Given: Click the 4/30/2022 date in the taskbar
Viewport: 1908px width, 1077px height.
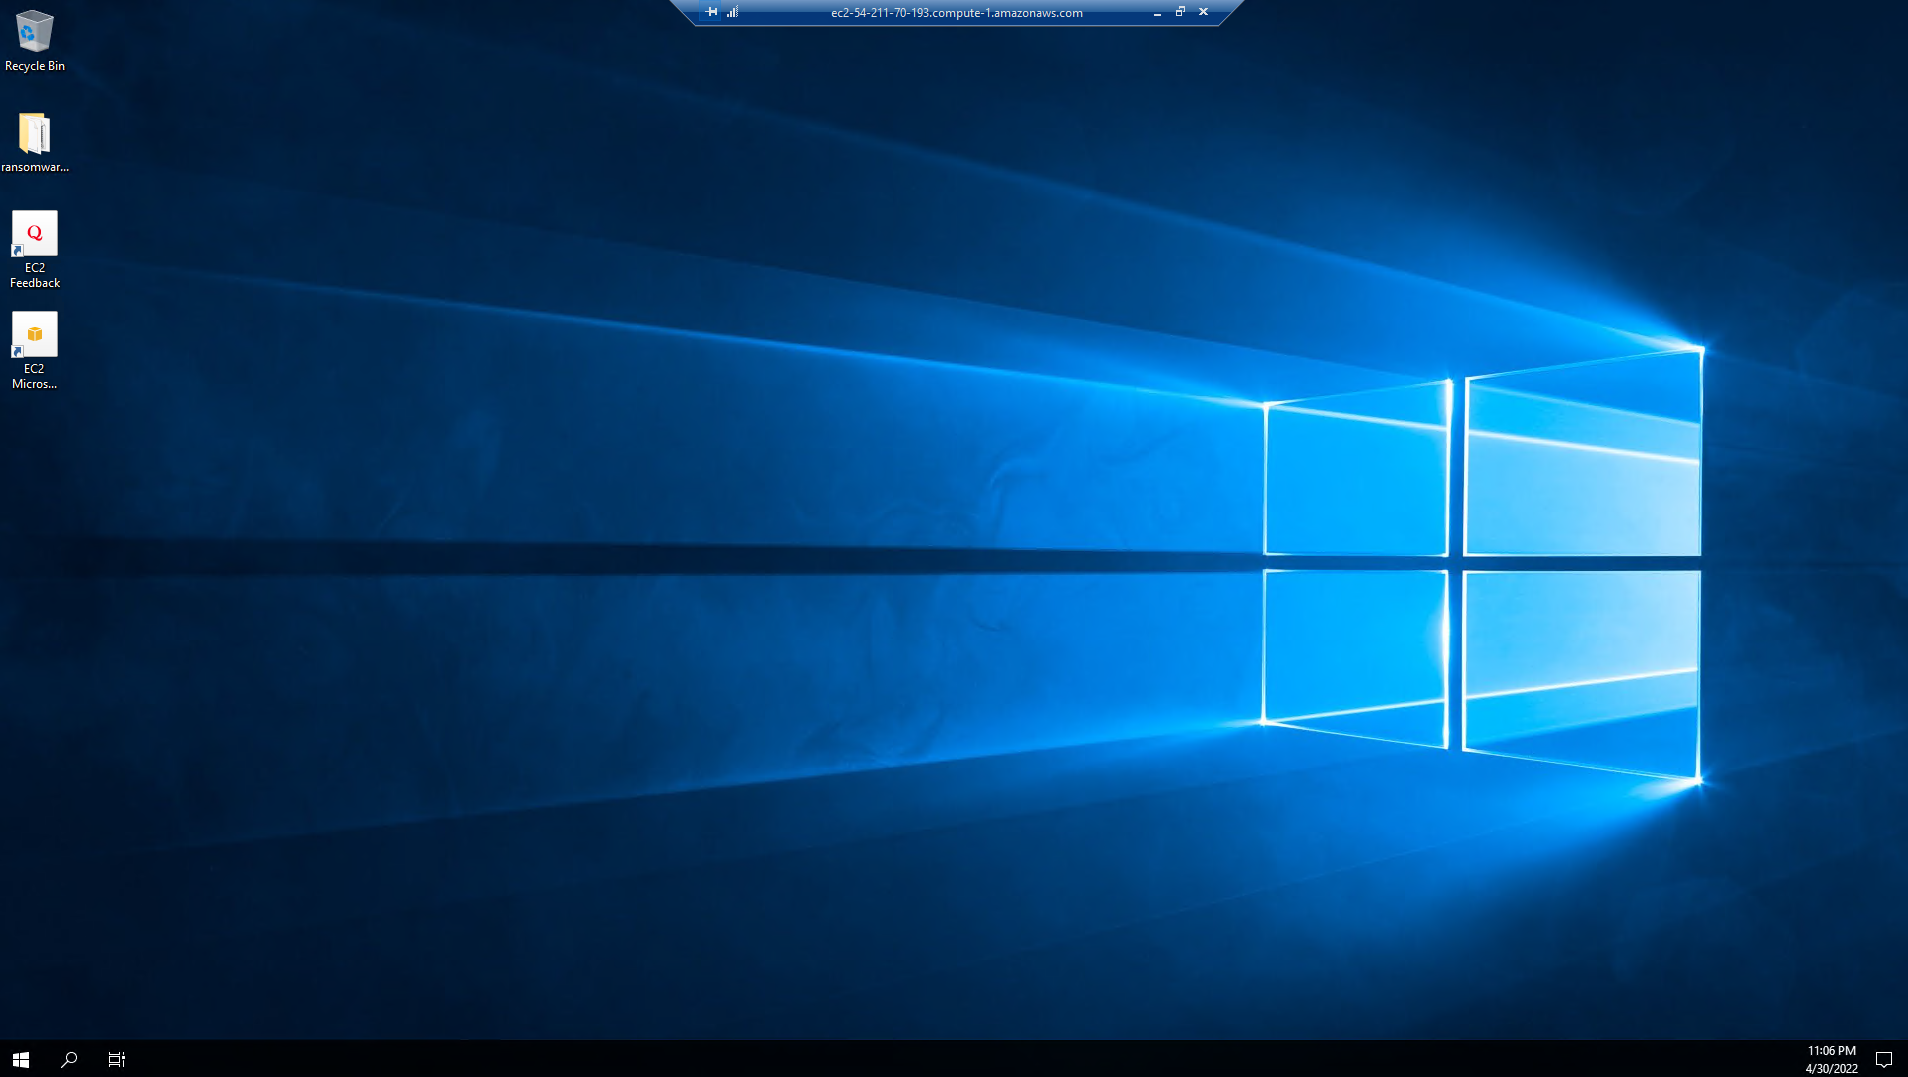Looking at the screenshot, I should [1831, 1068].
